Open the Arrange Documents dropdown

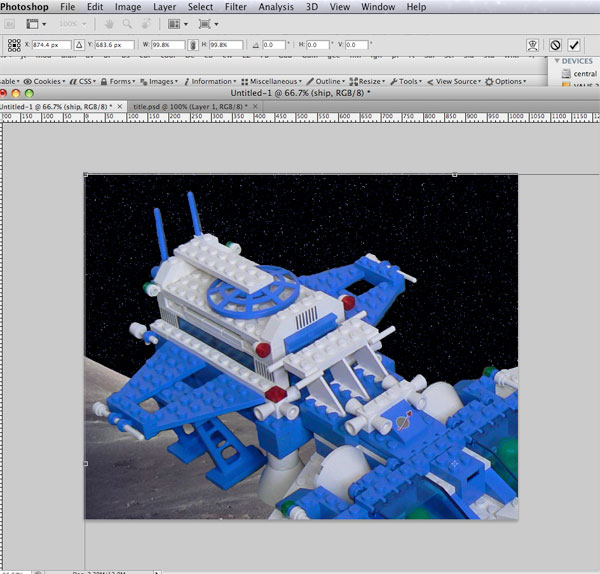(176, 23)
